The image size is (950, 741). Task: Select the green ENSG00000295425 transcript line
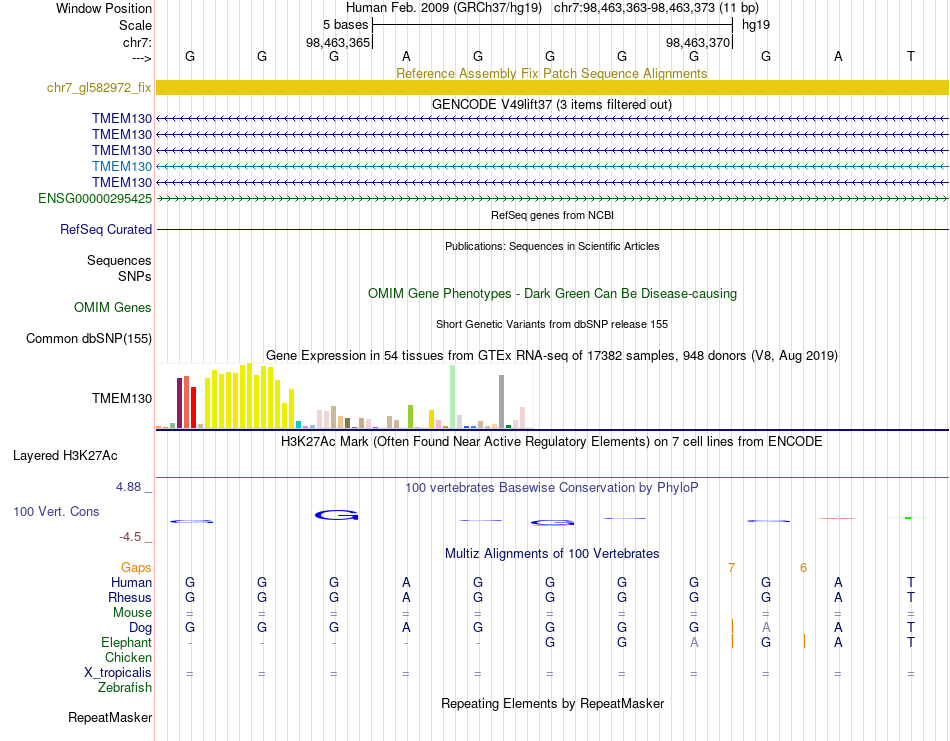pos(553,198)
